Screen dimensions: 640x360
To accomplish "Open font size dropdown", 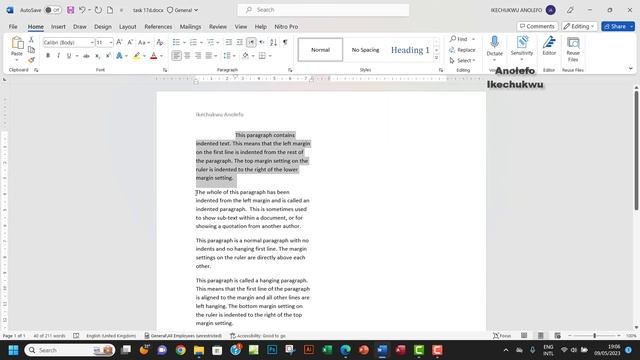I will pos(111,42).
